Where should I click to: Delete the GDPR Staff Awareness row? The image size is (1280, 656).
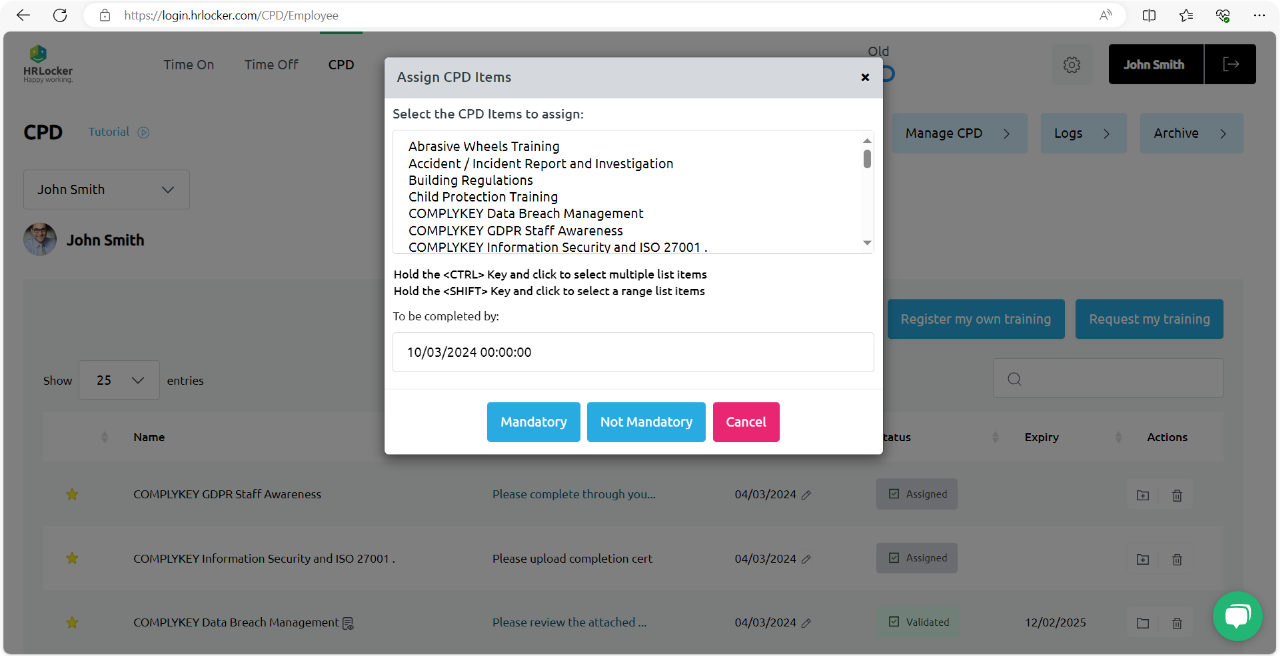[1177, 495]
